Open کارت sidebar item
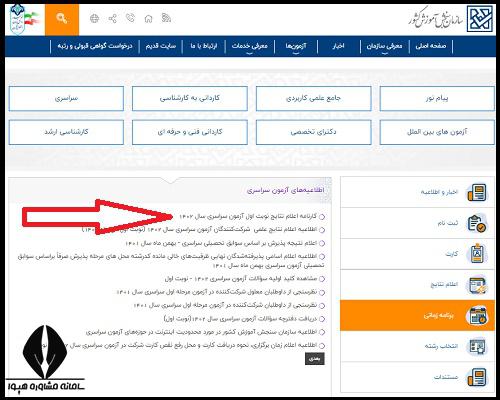500x400 pixels. pos(417,254)
